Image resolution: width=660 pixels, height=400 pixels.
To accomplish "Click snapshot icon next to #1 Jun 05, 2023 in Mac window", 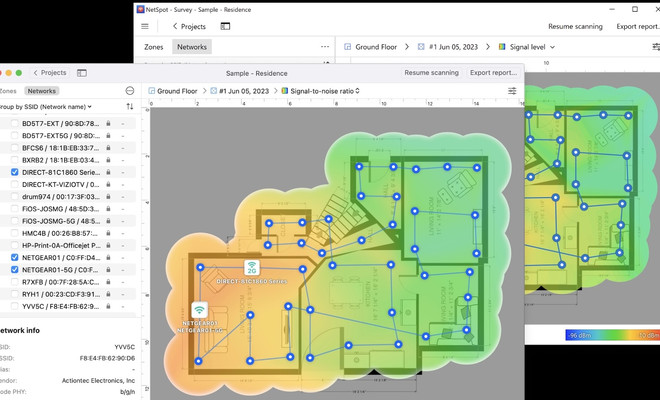I will click(213, 91).
